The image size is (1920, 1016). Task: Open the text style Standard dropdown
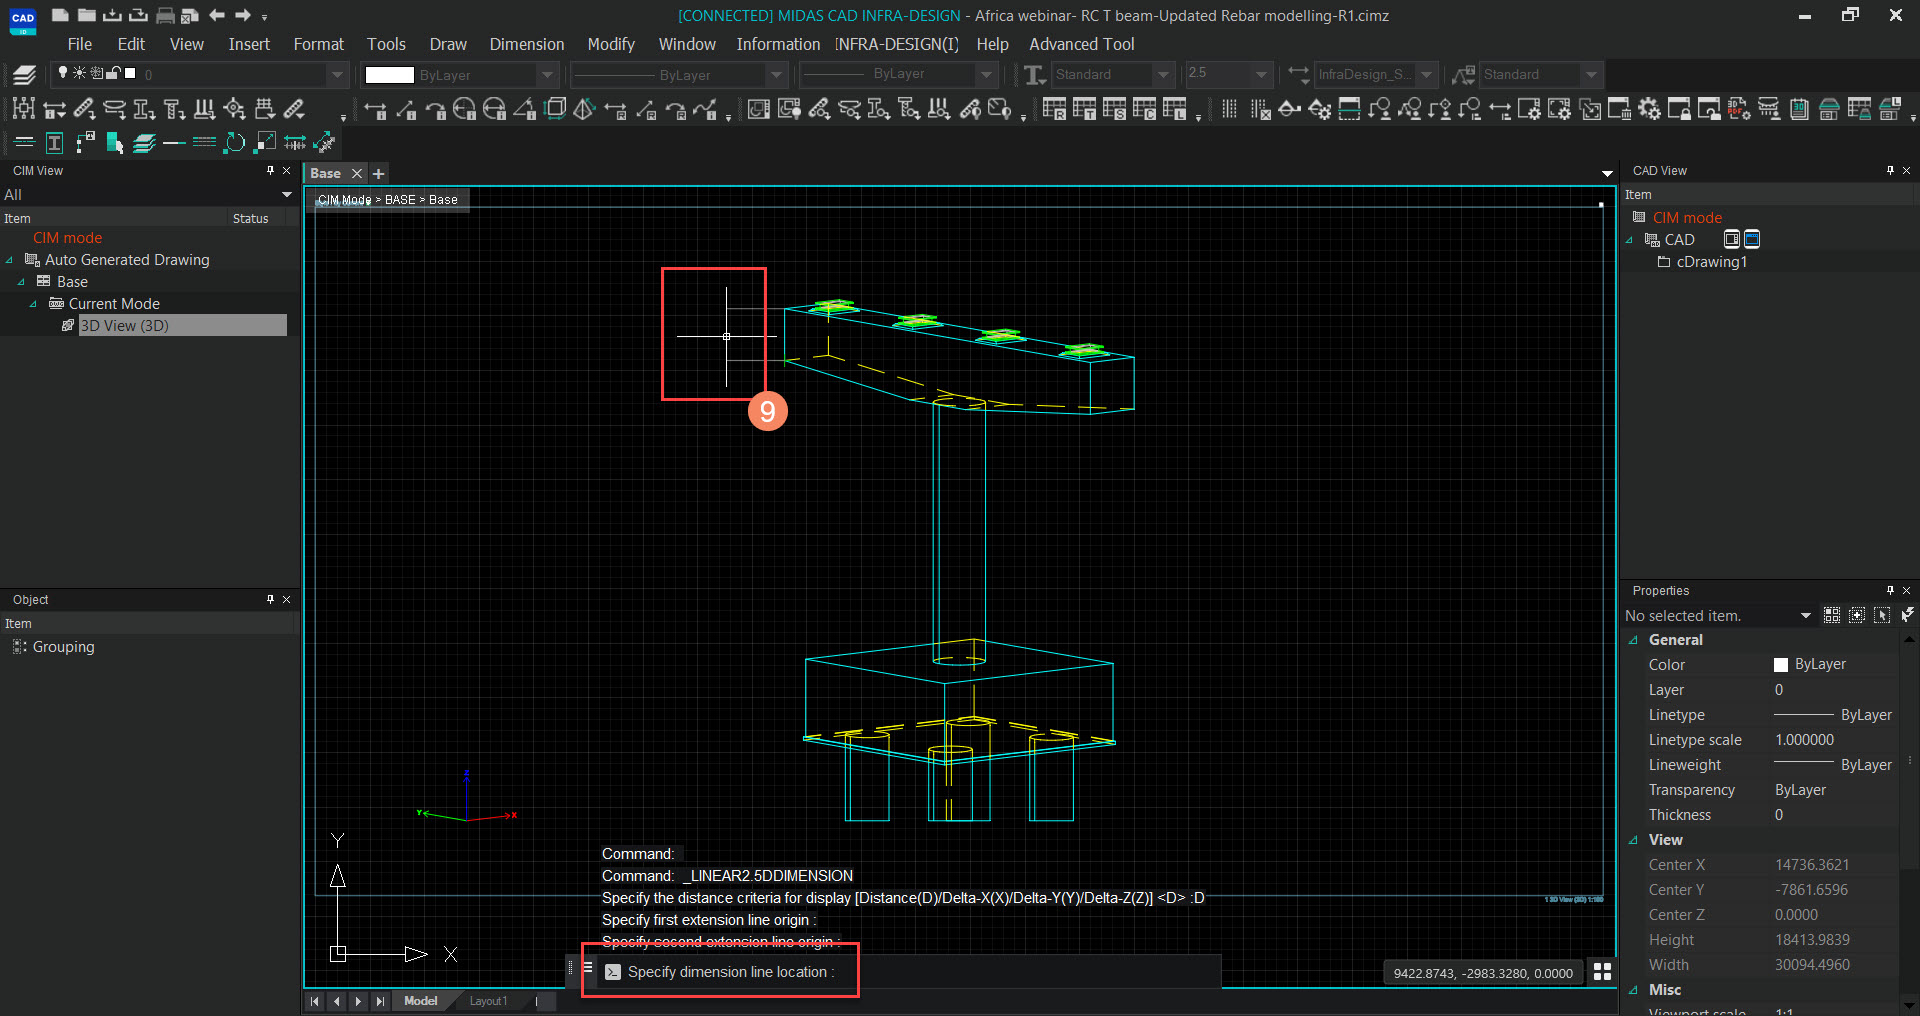point(1163,75)
